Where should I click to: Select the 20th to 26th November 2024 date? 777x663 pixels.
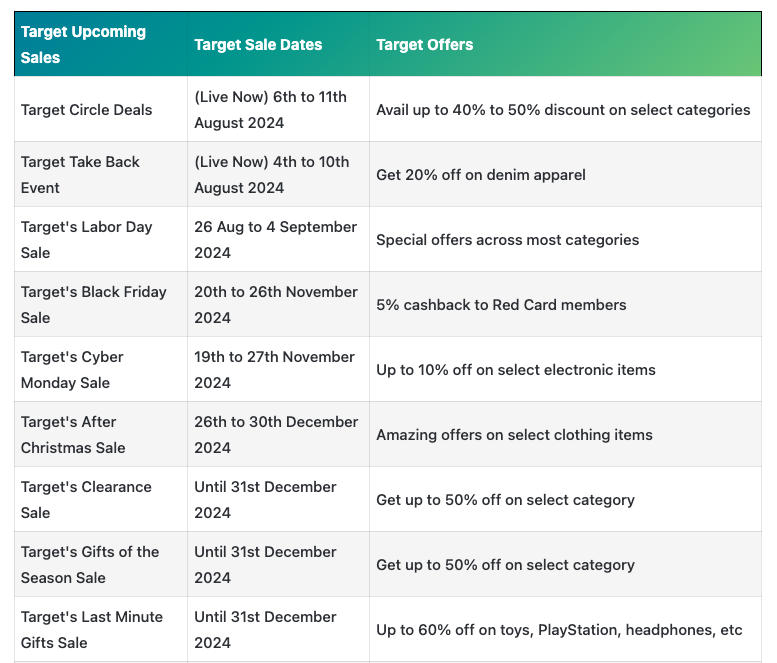coord(278,304)
